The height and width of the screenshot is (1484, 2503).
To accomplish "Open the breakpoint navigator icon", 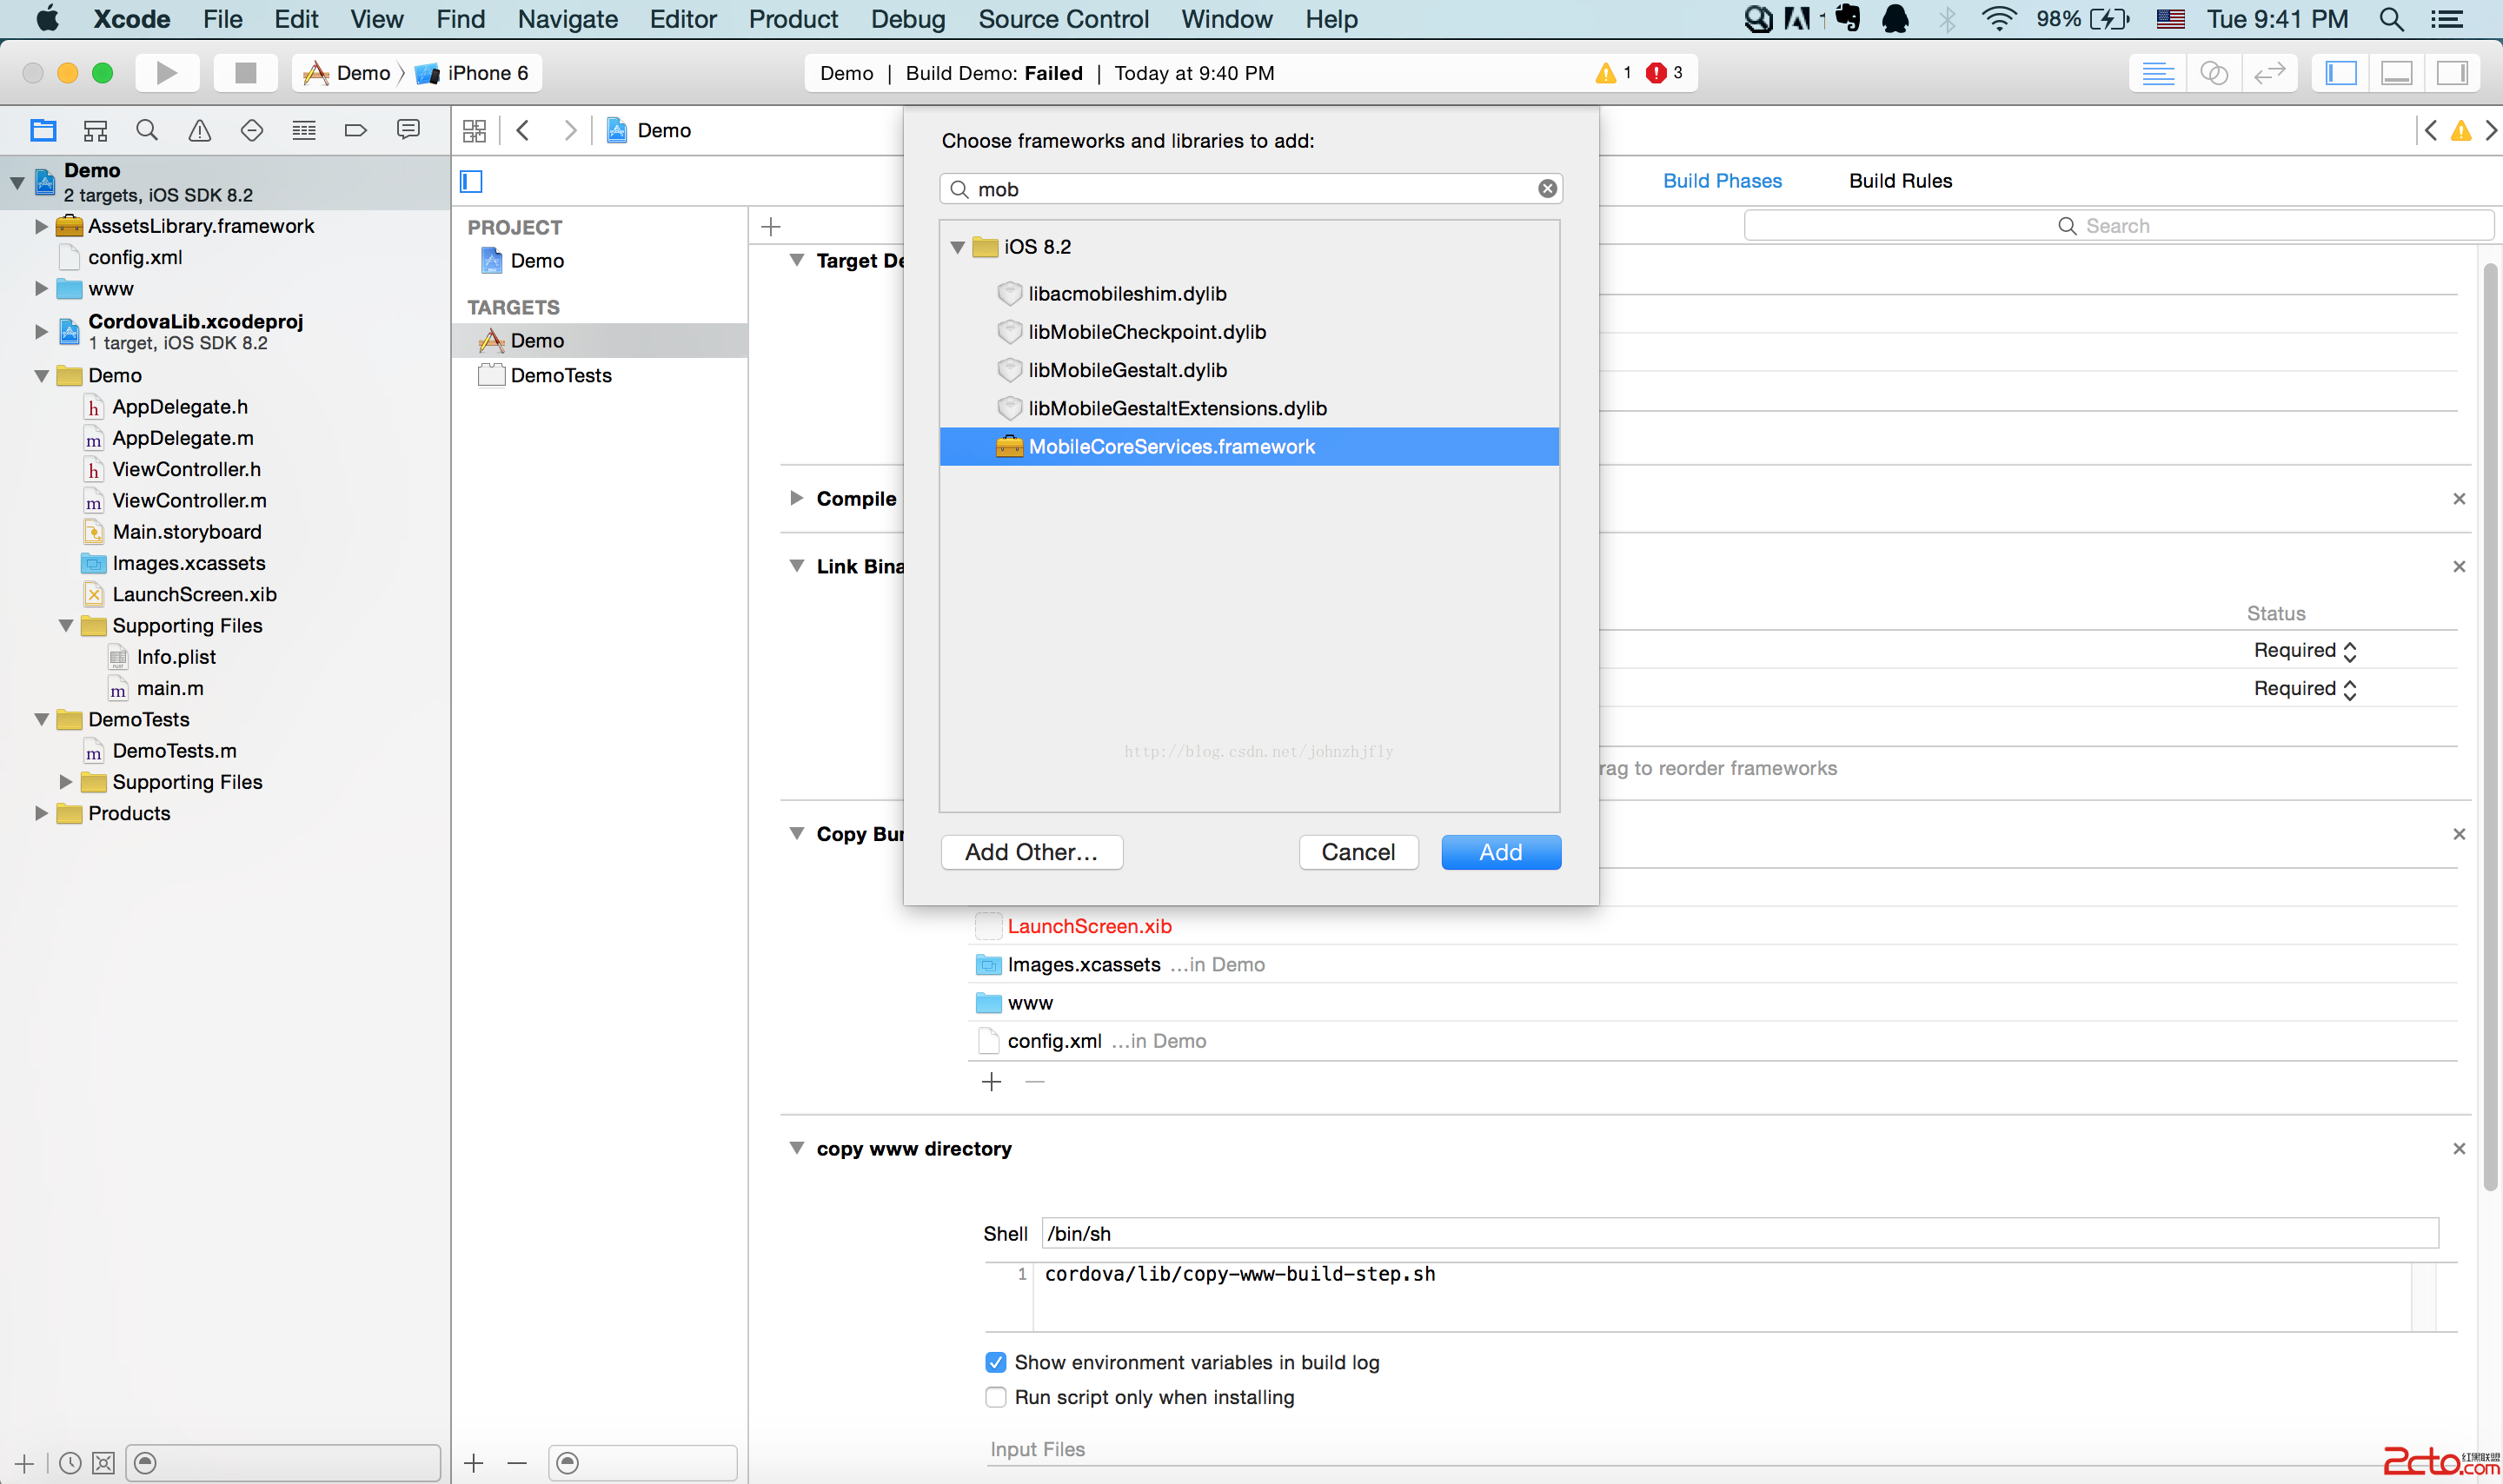I will pos(355,131).
